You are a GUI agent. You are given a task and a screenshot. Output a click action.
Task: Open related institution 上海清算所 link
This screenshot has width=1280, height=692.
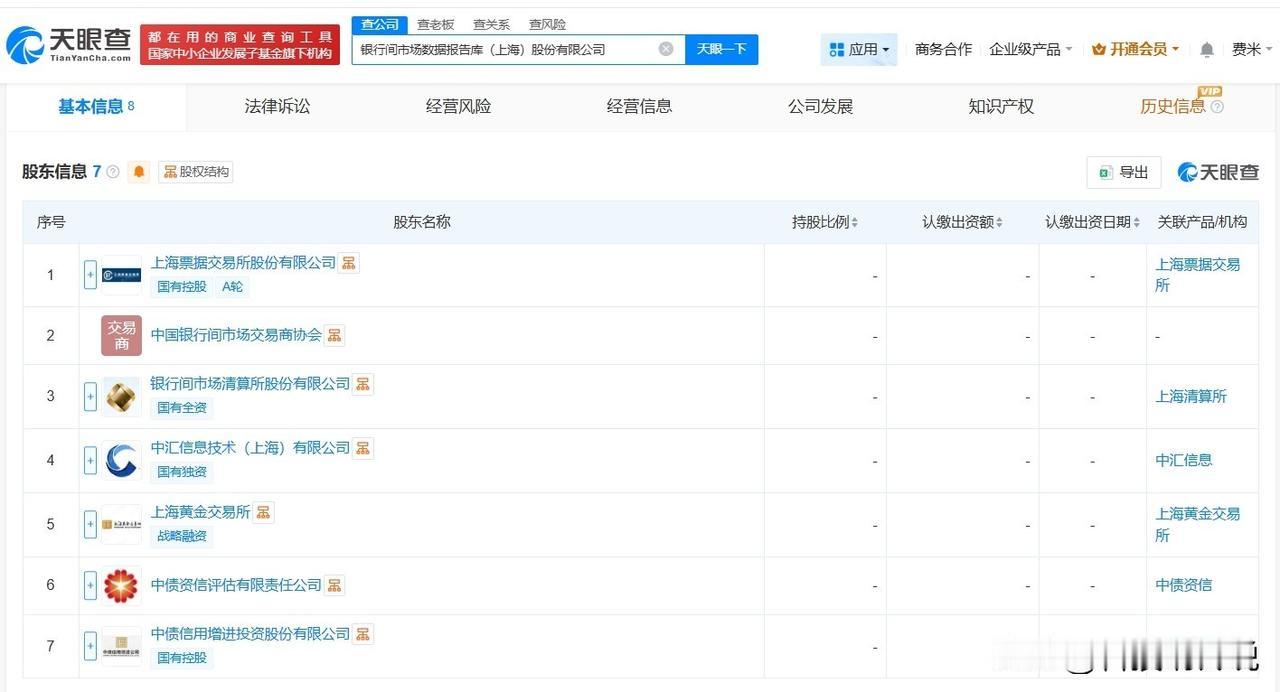(1191, 397)
